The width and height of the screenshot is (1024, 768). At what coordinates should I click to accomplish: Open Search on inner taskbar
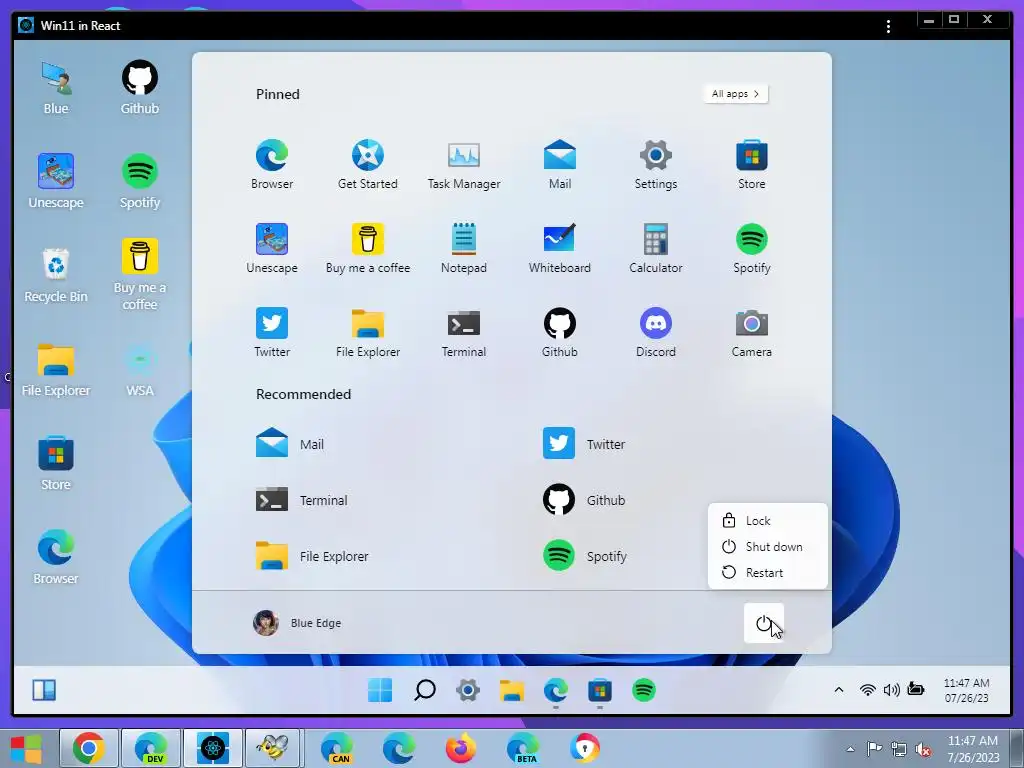coord(424,690)
